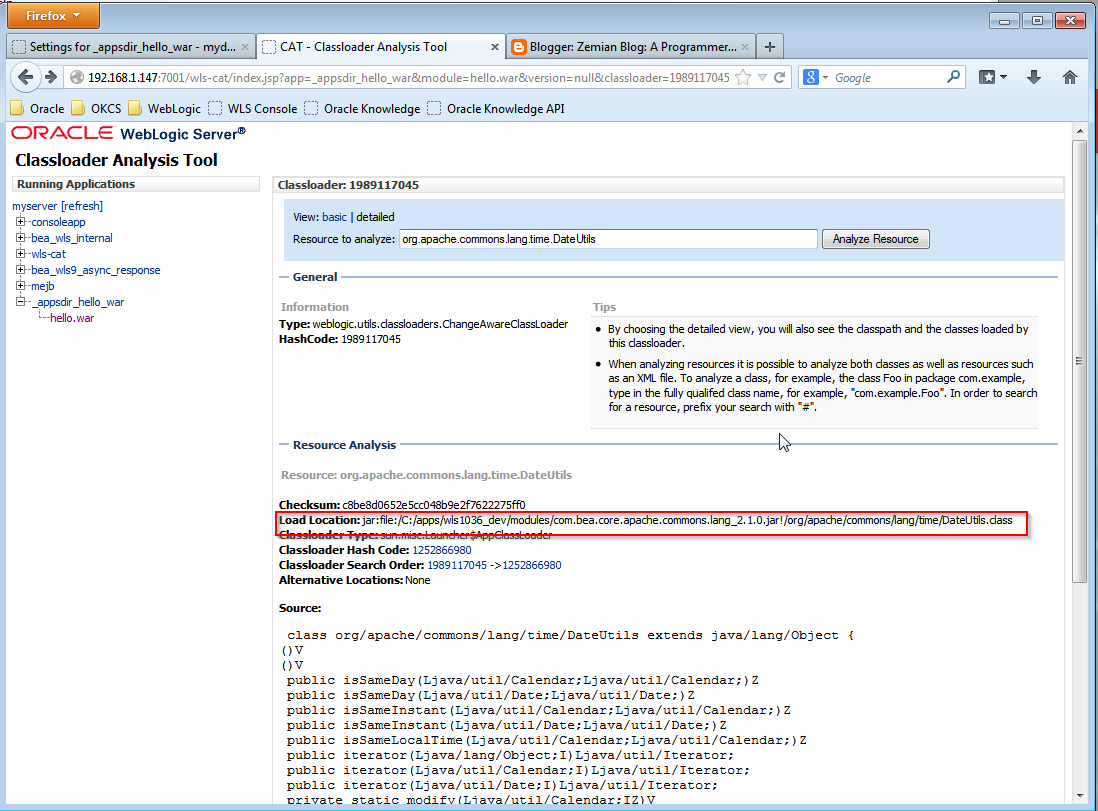Click the Resource to analyze input field
Viewport: 1098px width, 811px height.
click(608, 239)
